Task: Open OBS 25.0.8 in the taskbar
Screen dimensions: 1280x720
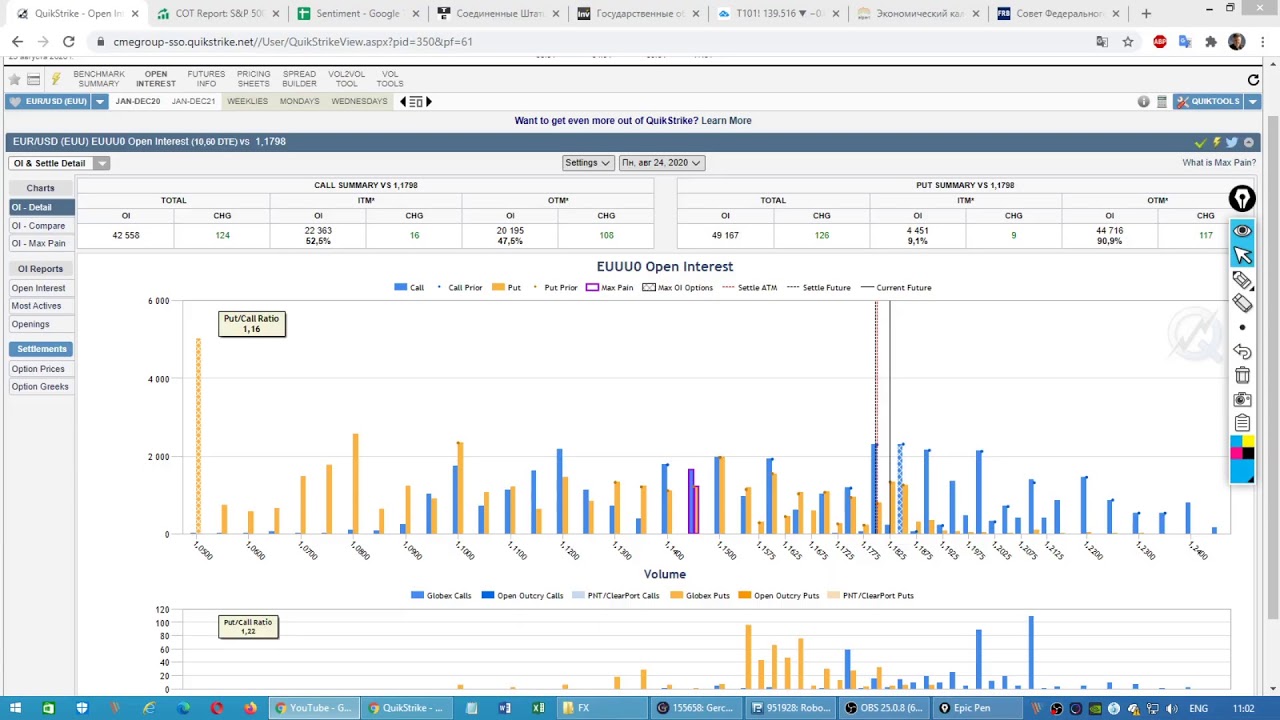Action: pyautogui.click(x=883, y=708)
